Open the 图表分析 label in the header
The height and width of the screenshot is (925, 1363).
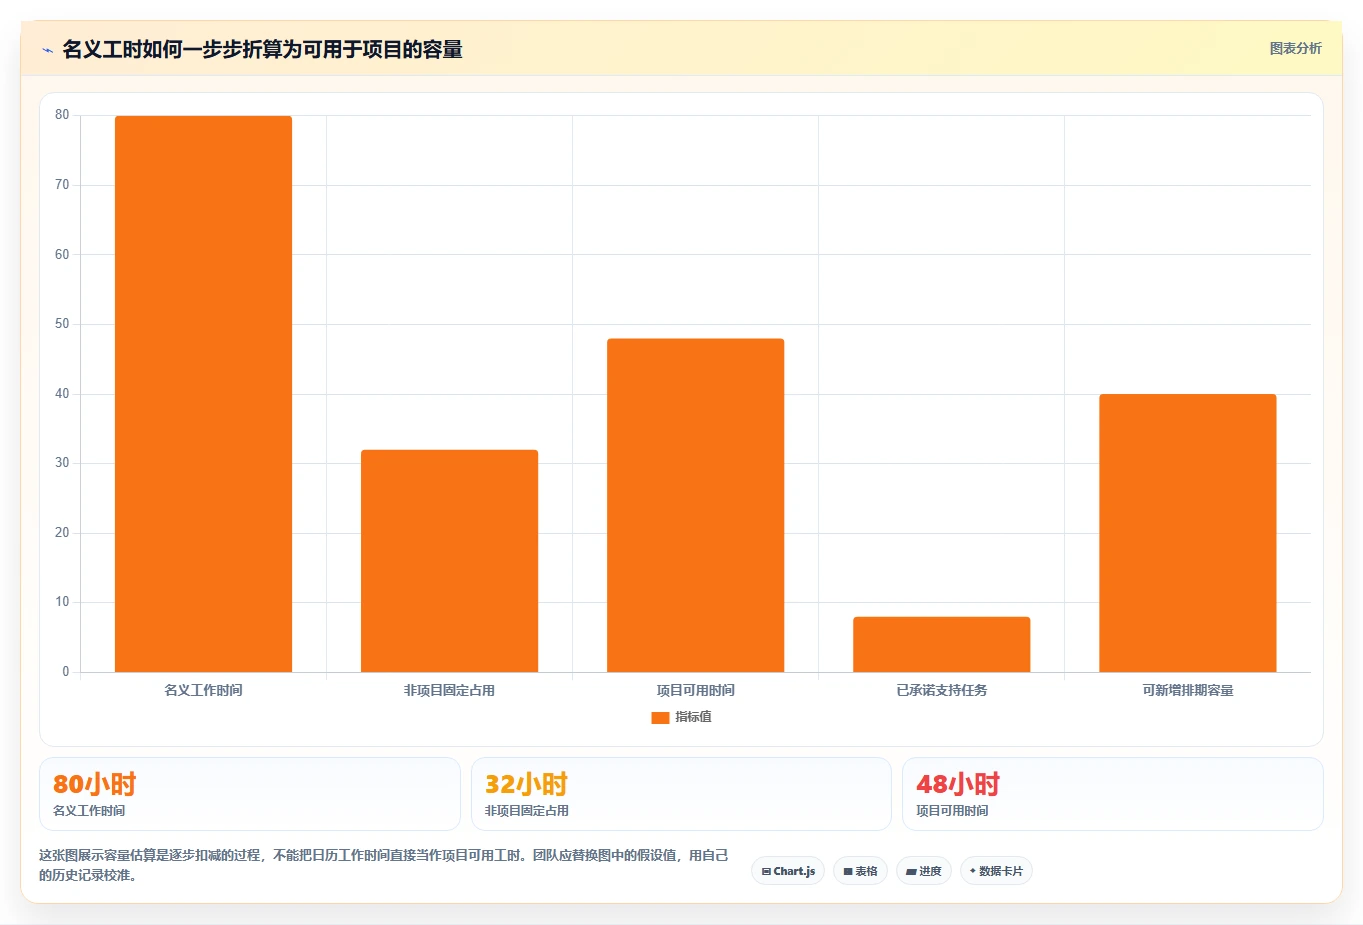[1295, 49]
